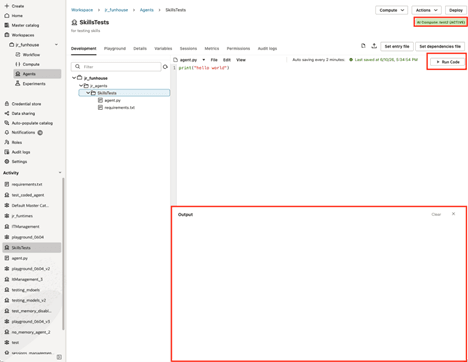Click the panel icon at sidebar bottom

coord(59,357)
